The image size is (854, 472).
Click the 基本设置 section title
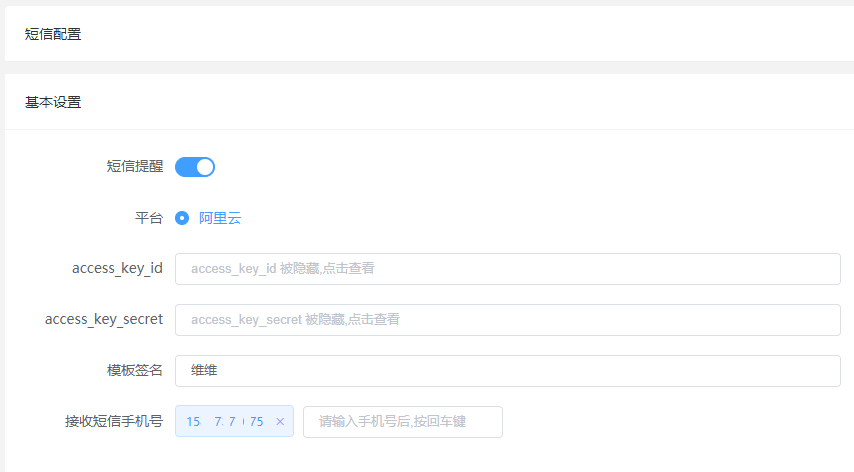tap(53, 102)
